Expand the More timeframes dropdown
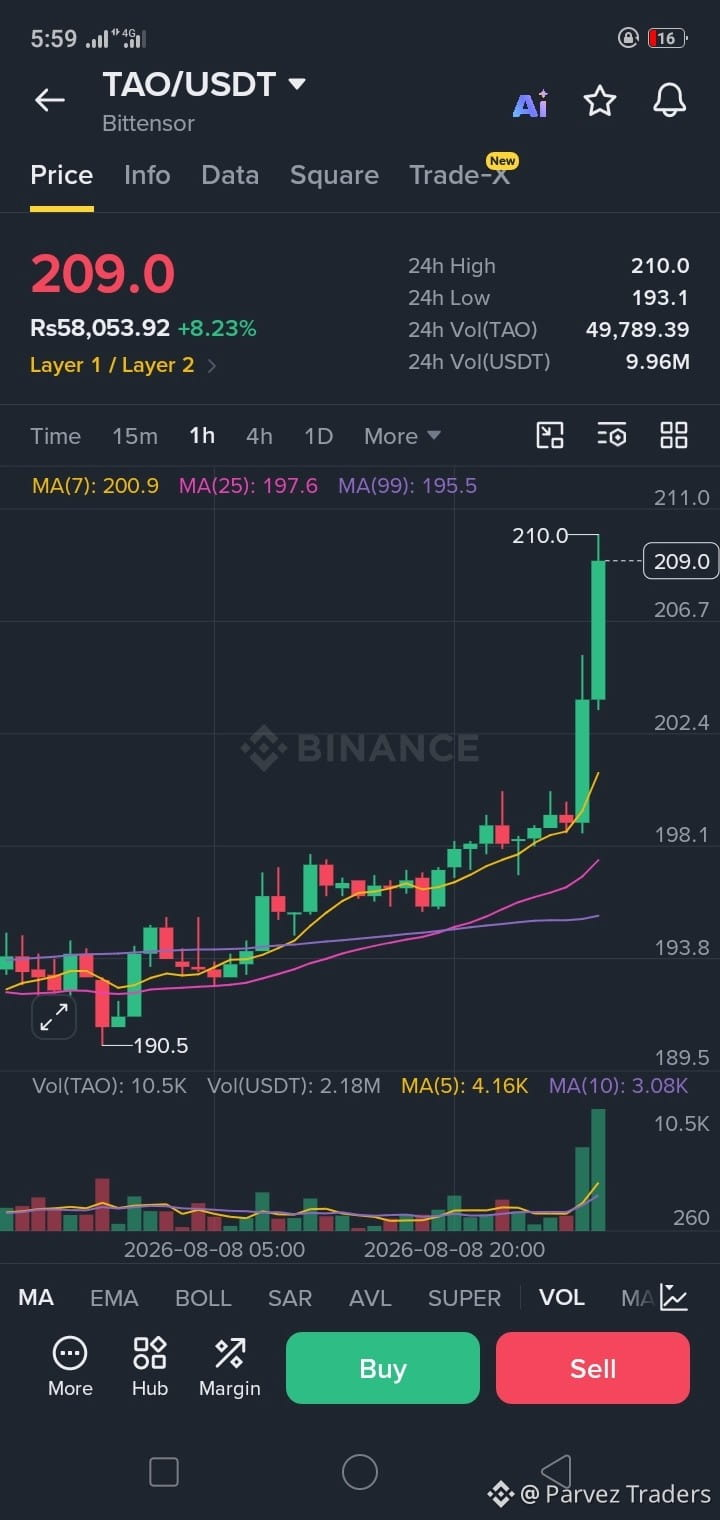The image size is (720, 1520). coord(402,436)
